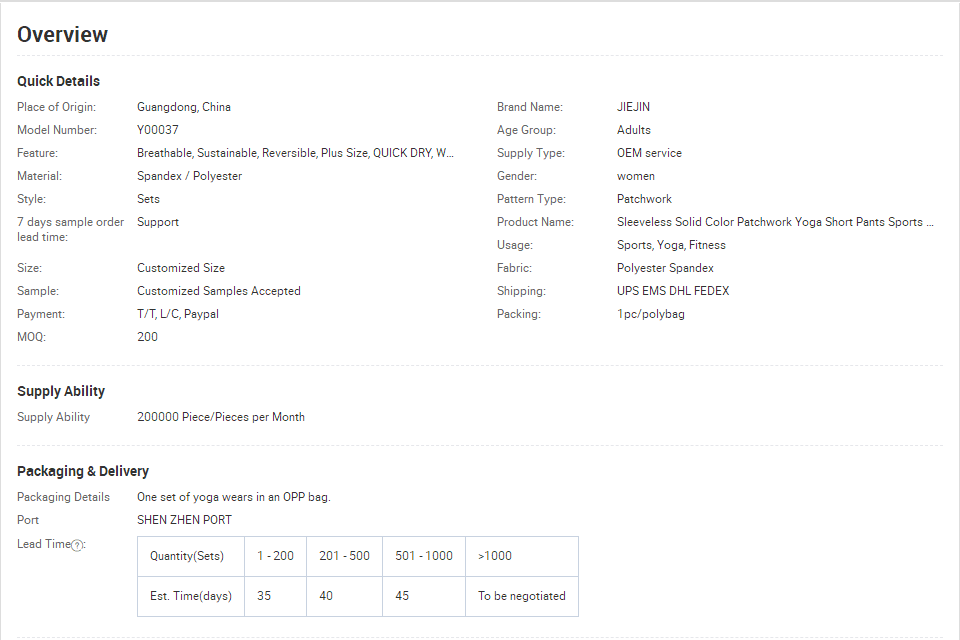Click the Lead Time help question-mark icon

click(77, 545)
